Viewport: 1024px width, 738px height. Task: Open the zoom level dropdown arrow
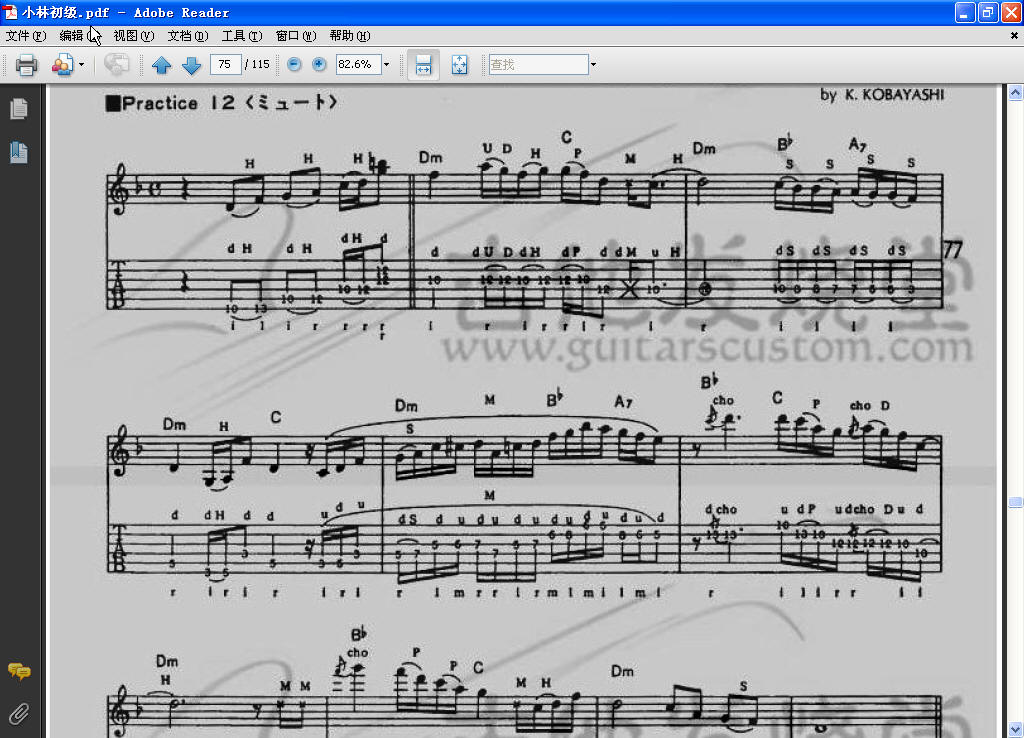tap(387, 64)
